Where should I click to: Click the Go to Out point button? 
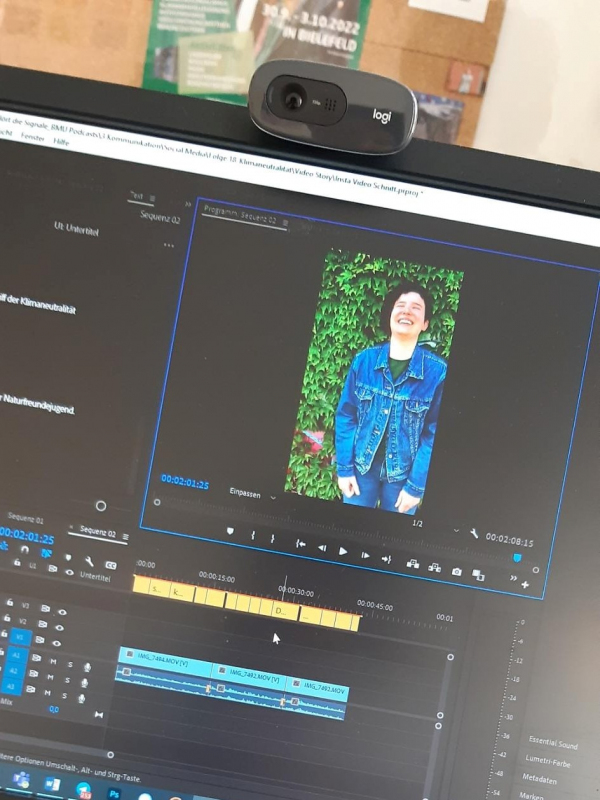[x=386, y=559]
